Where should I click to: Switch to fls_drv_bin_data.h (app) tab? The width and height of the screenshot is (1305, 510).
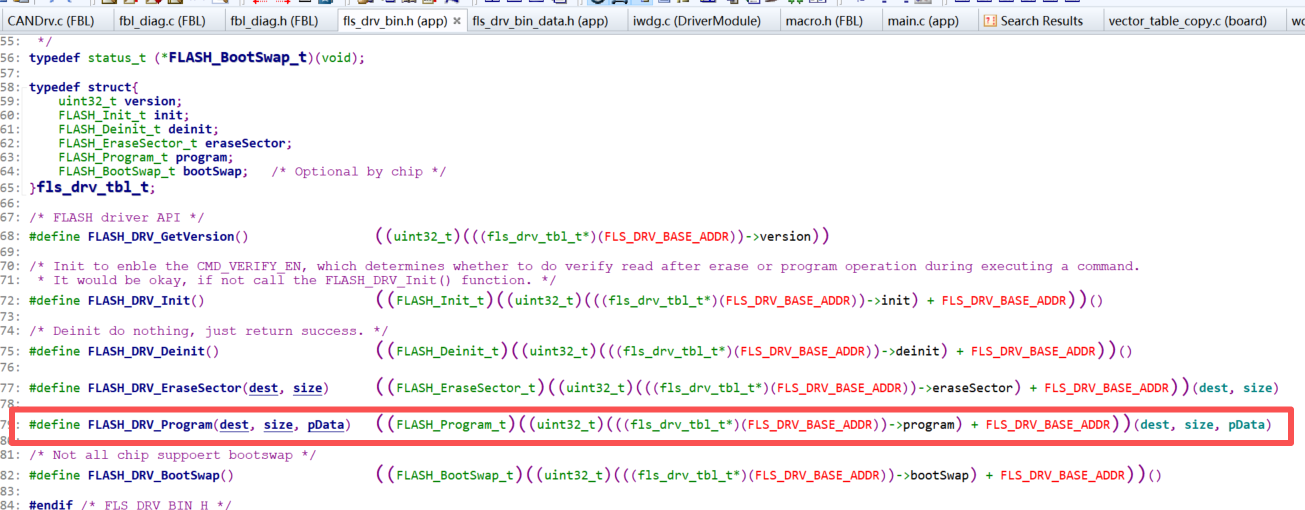coord(539,20)
